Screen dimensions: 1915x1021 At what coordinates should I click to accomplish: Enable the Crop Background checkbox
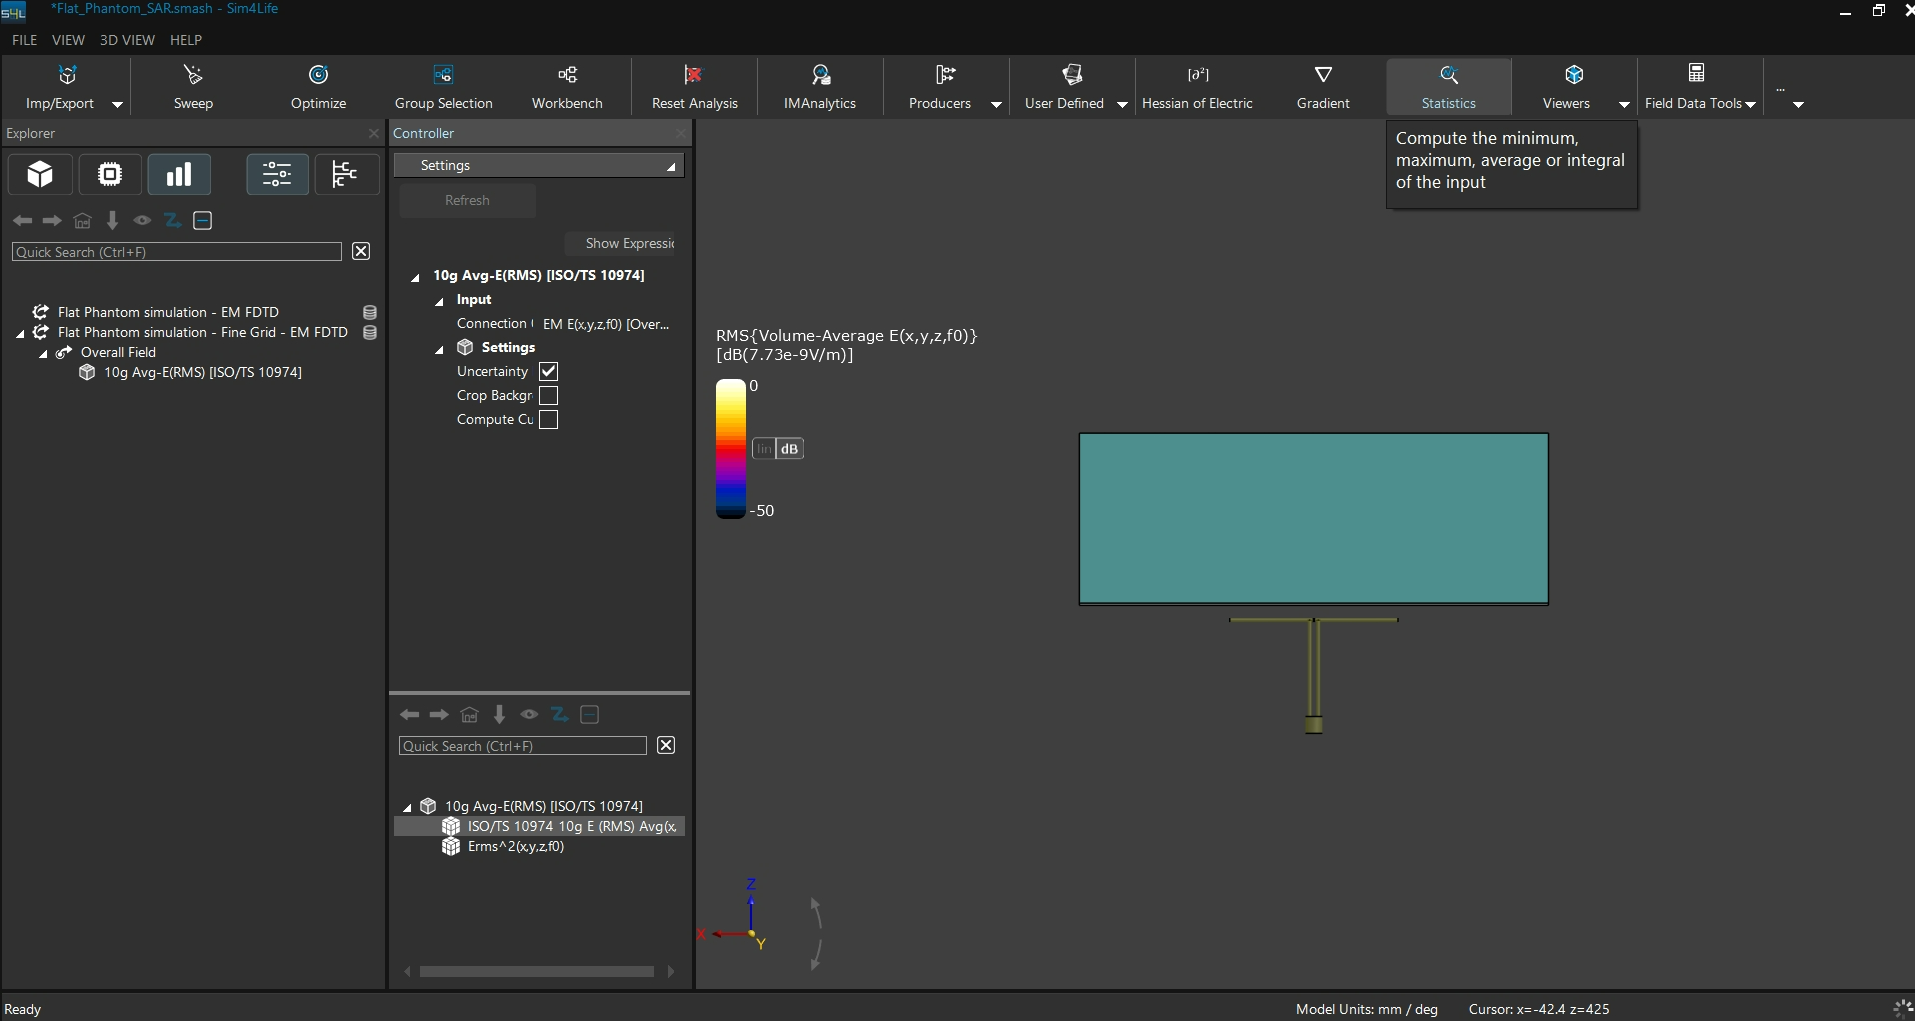pyautogui.click(x=548, y=395)
